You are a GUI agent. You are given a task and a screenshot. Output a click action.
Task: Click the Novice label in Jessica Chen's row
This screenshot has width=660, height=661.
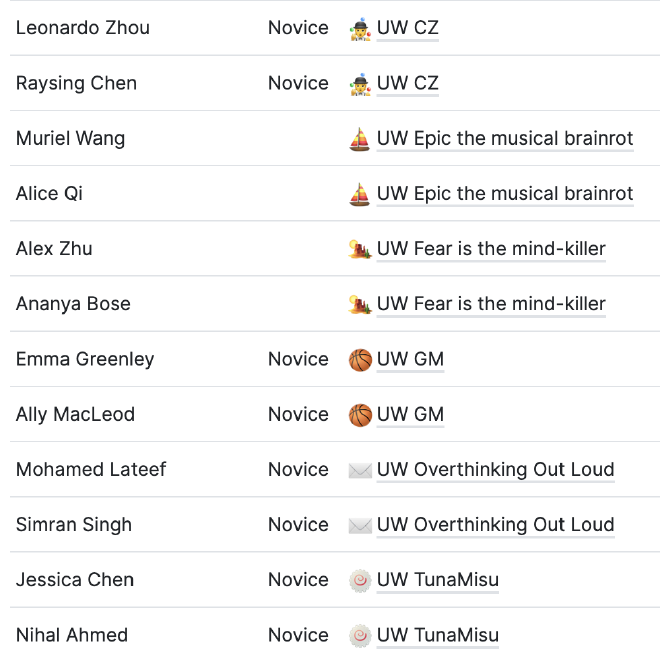[298, 580]
